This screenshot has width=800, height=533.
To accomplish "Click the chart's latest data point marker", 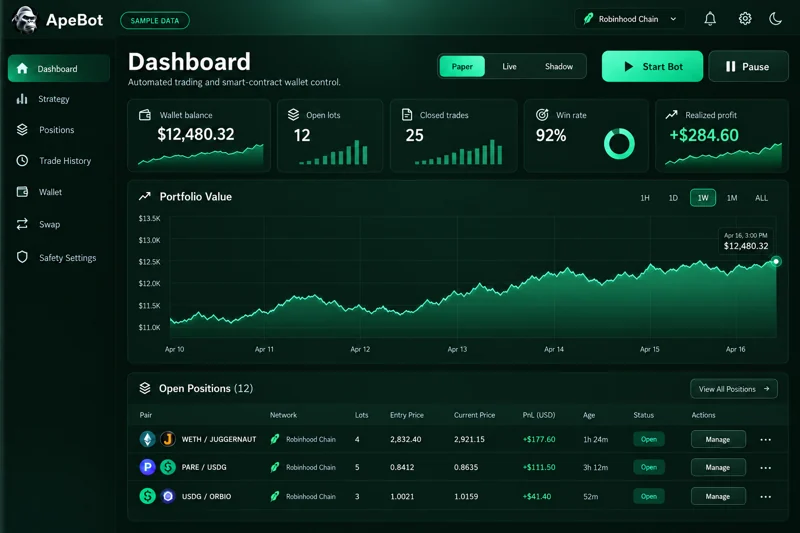I will pyautogui.click(x=776, y=261).
